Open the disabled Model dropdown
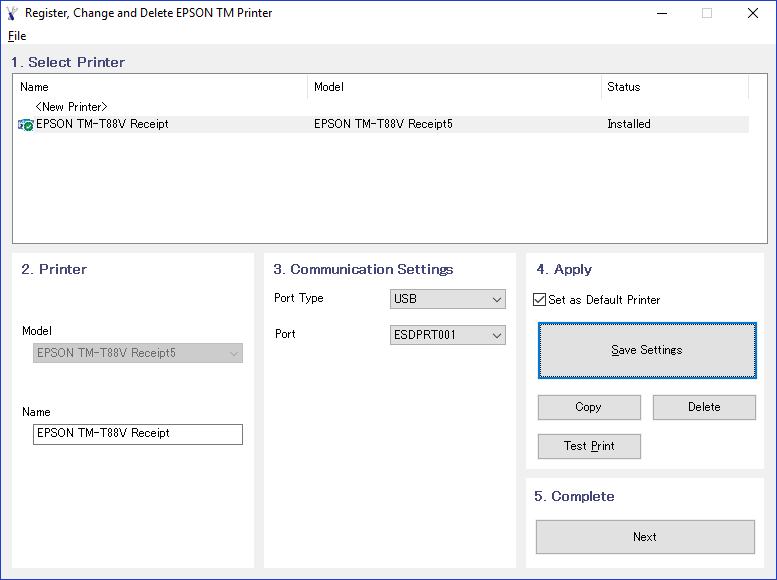This screenshot has height=580, width=777. (138, 353)
